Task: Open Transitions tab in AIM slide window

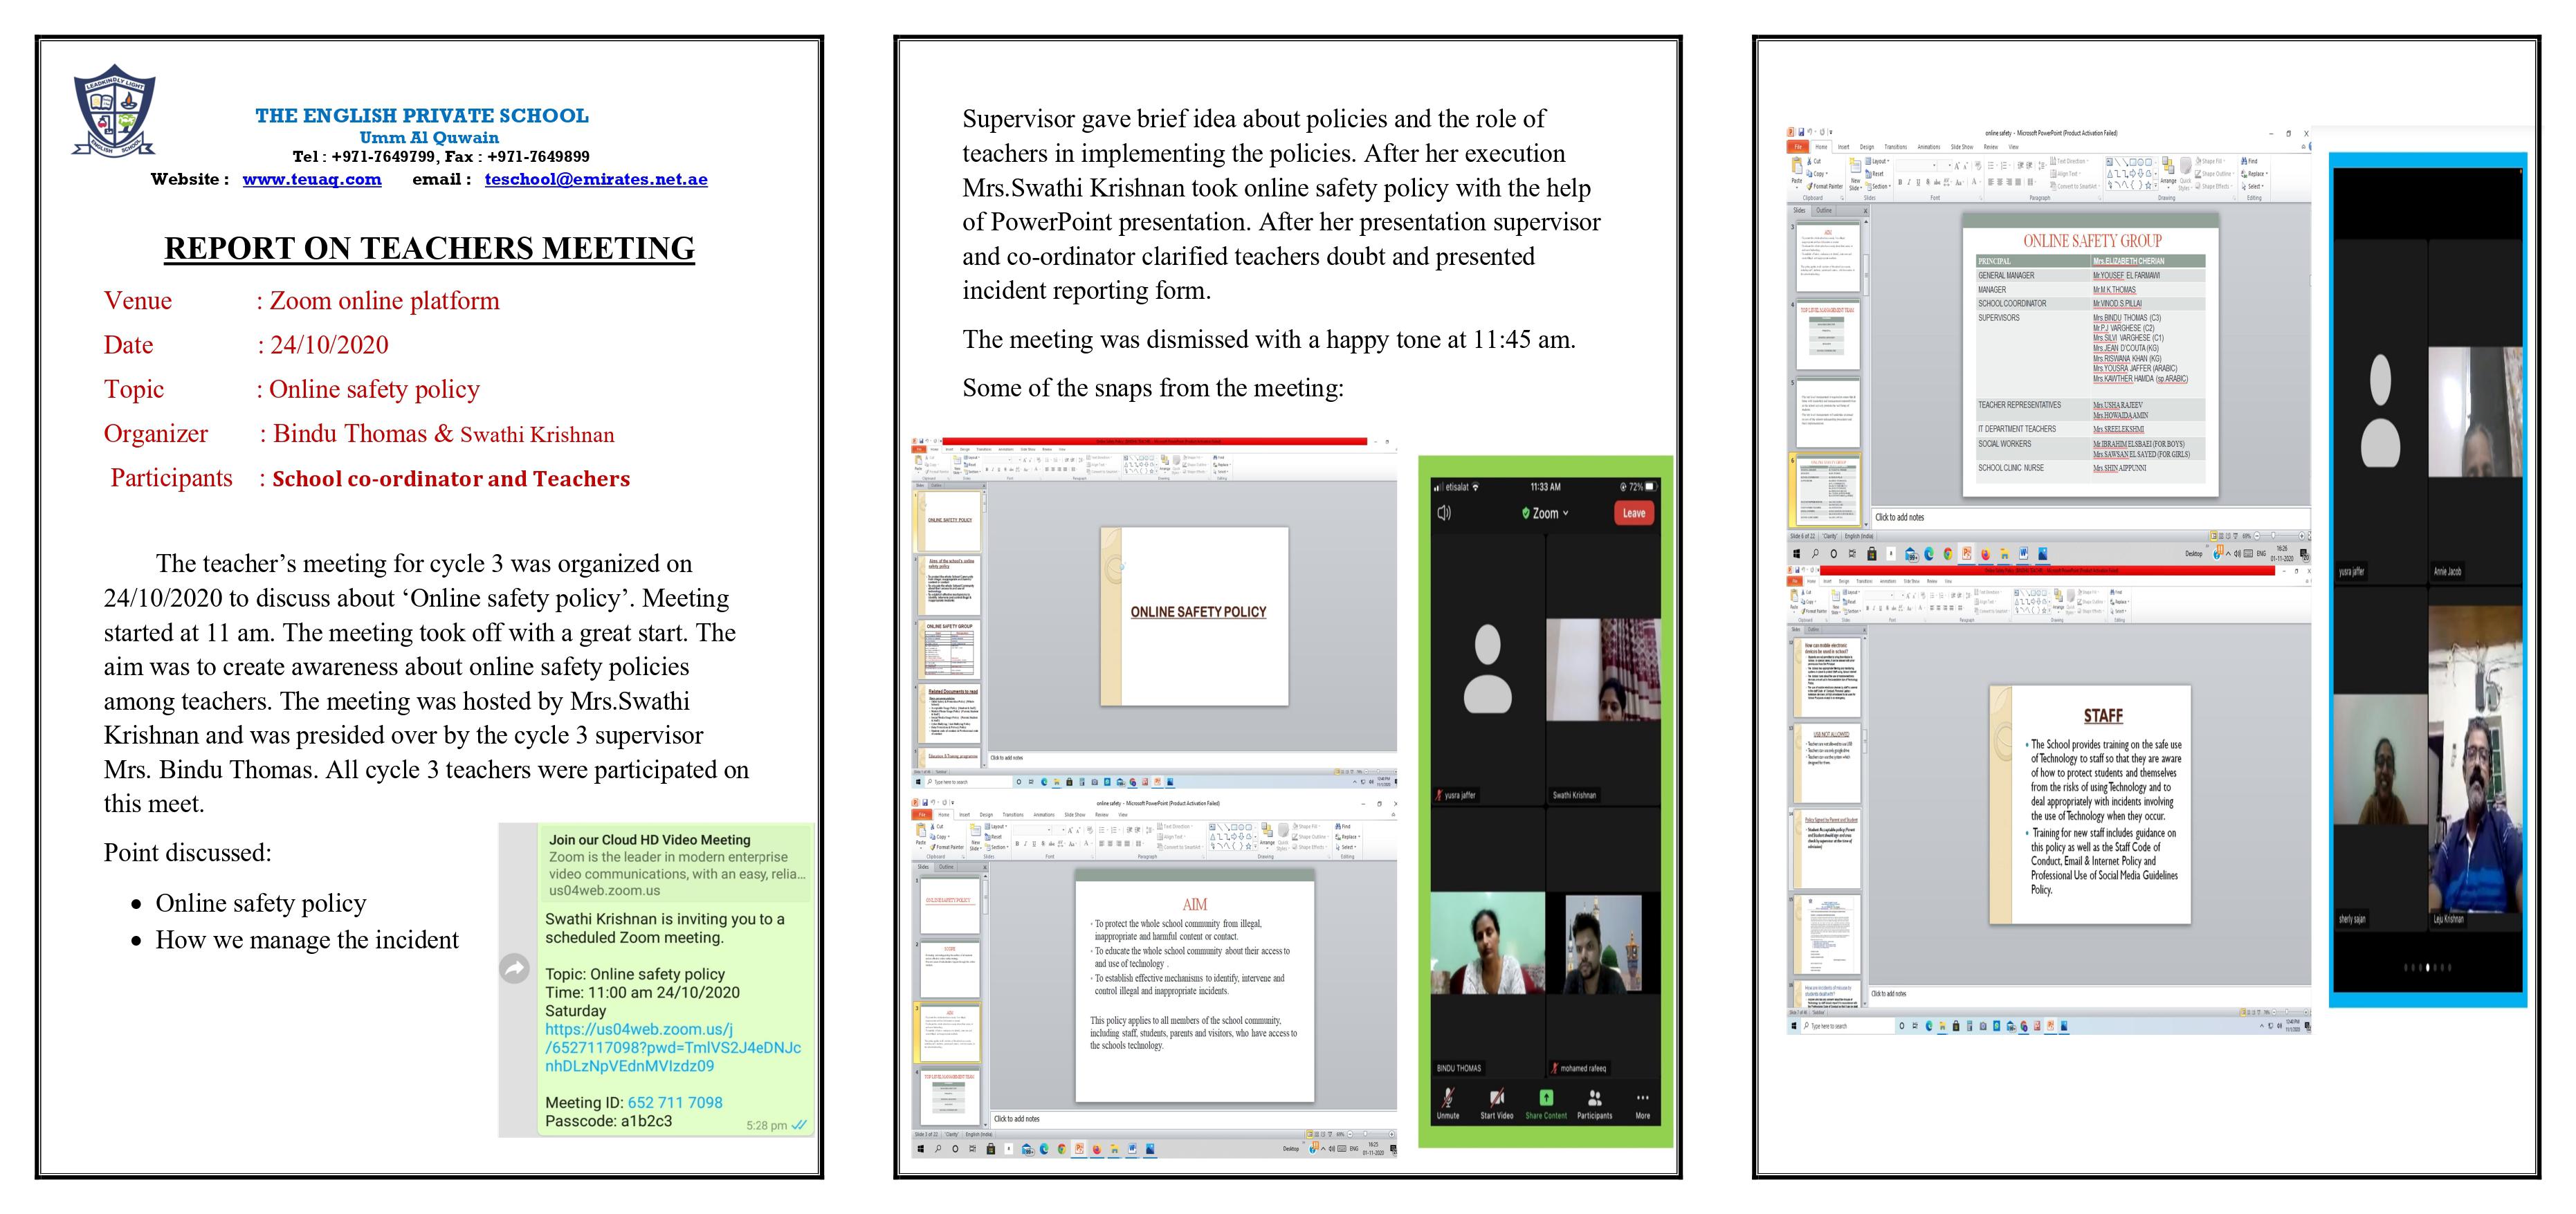Action: pos(1013,815)
